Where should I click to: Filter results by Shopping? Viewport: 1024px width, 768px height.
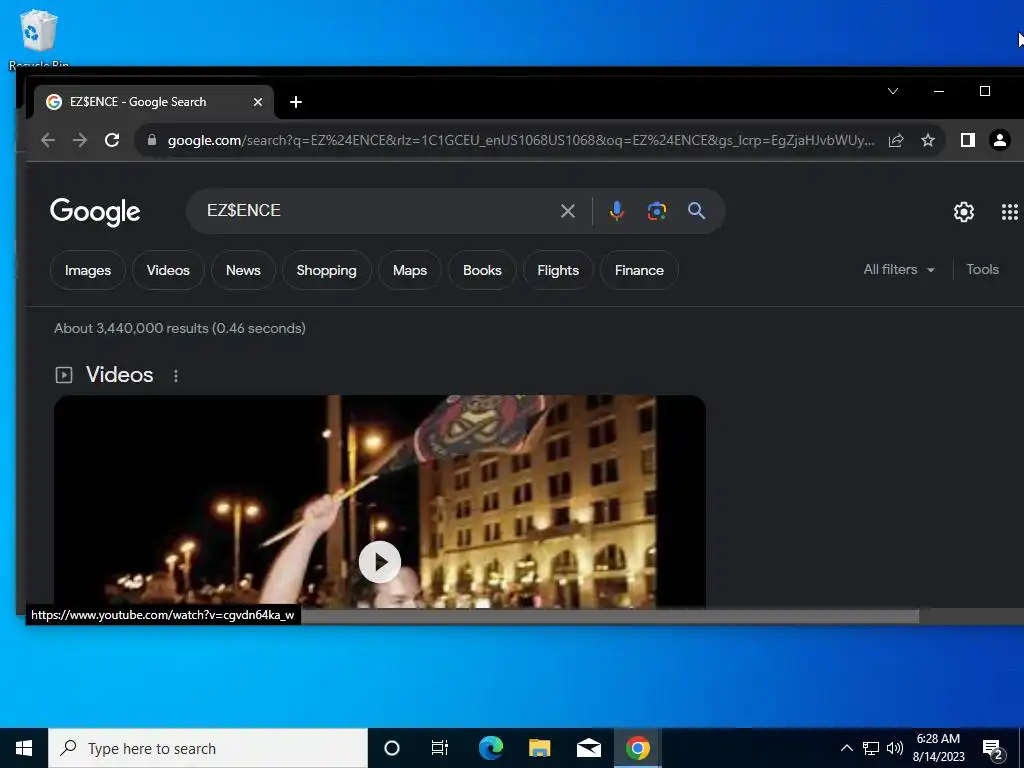click(x=327, y=270)
